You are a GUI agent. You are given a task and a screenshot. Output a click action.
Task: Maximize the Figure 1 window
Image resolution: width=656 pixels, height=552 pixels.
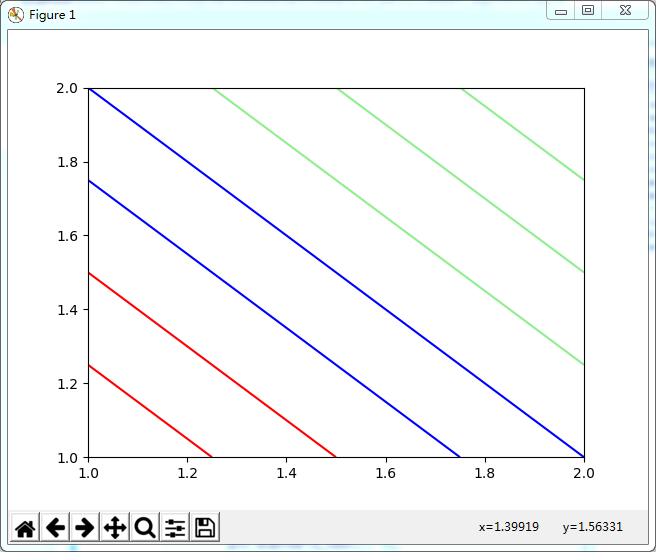(588, 11)
